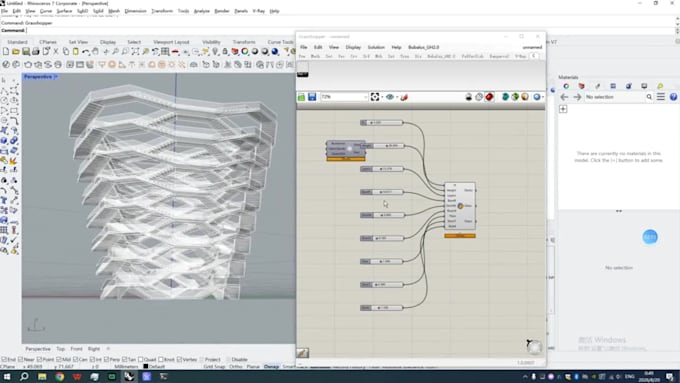Click the bottommost Grasshopper number slider
Screen dimensions: 680x383
click(x=382, y=308)
